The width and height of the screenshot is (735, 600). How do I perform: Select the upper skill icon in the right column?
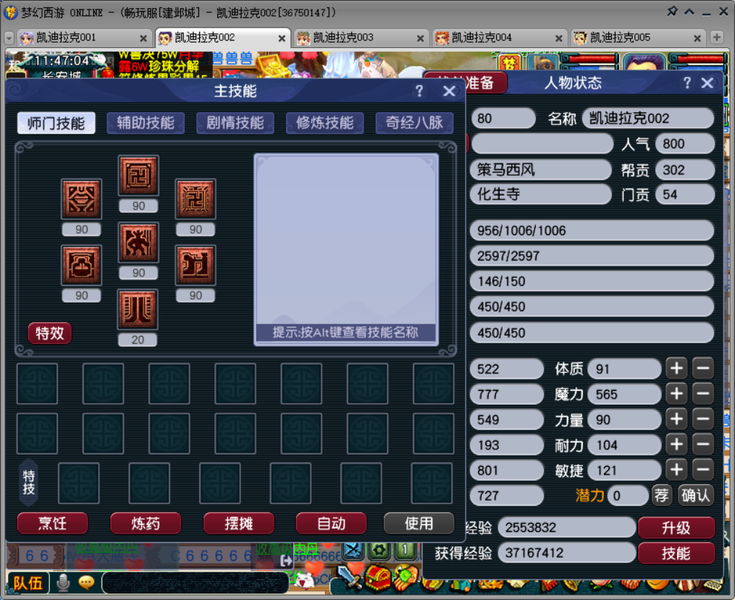[195, 199]
